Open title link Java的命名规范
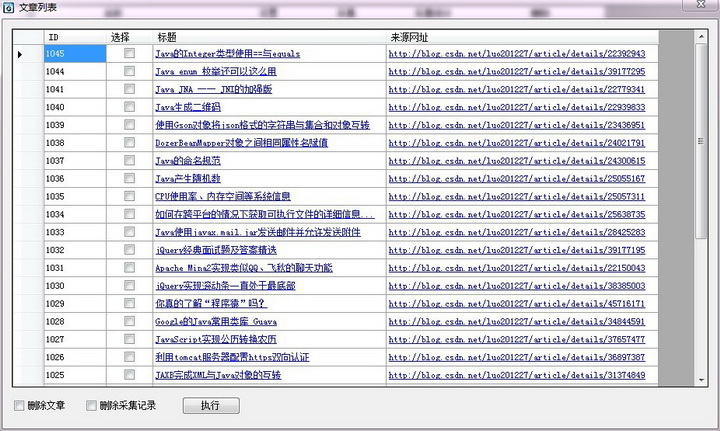This screenshot has width=720, height=431. pos(188,161)
